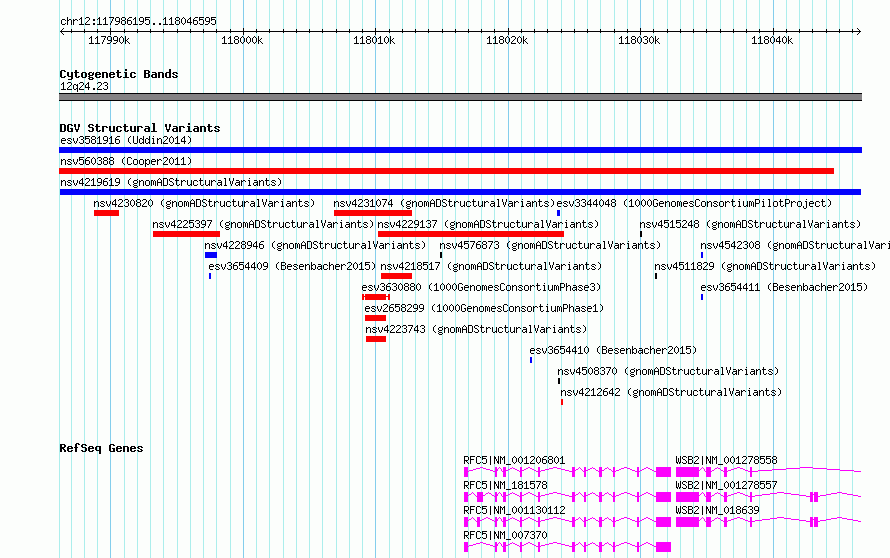Click the DGV Structural Variants track title
The height and width of the screenshot is (558, 890).
pos(140,128)
